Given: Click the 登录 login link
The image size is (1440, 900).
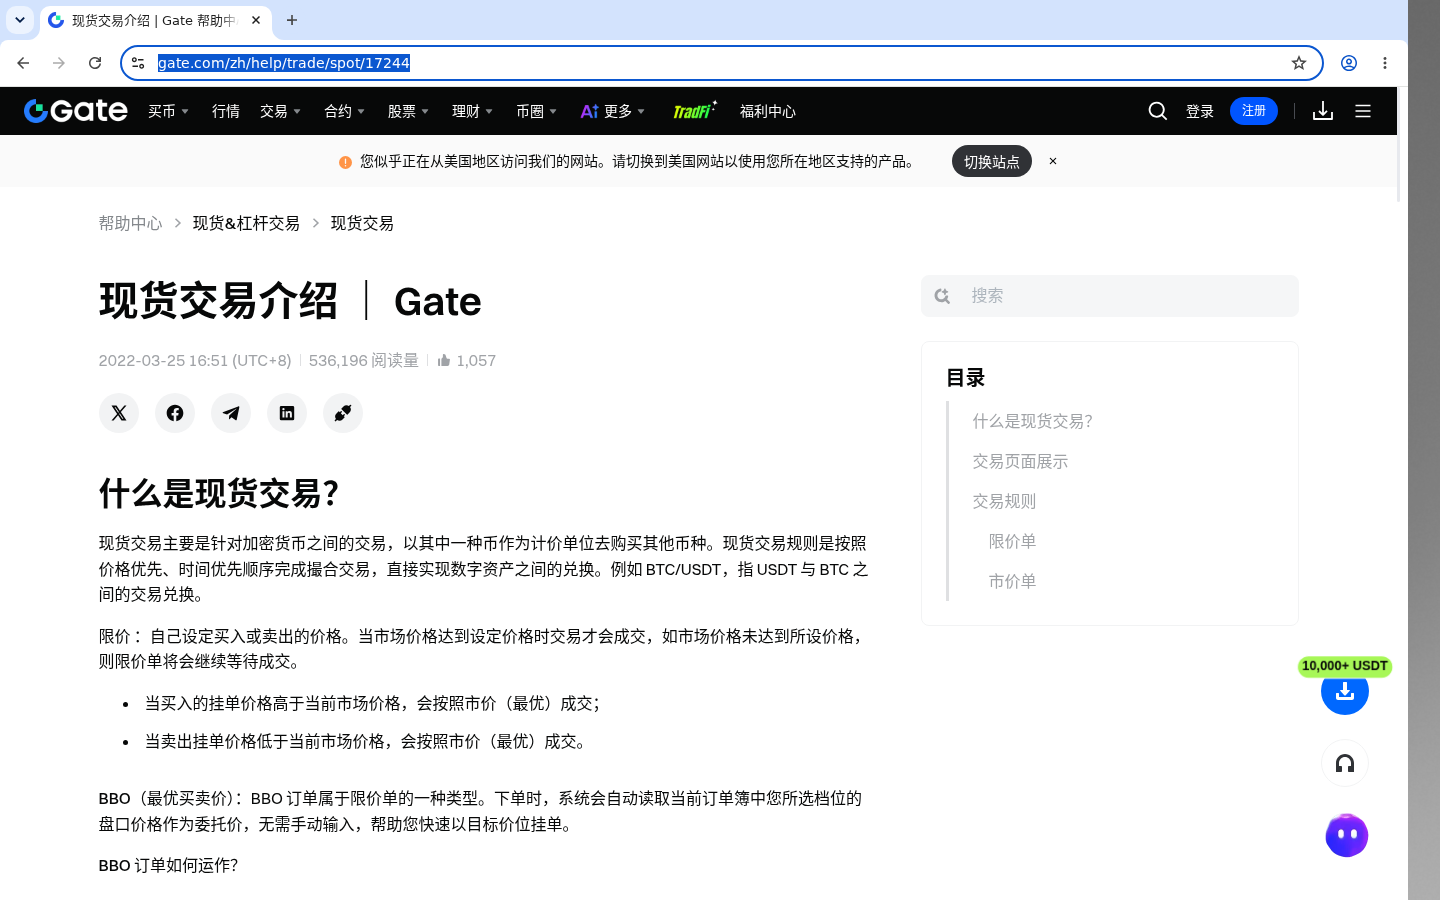Looking at the screenshot, I should click(1200, 111).
